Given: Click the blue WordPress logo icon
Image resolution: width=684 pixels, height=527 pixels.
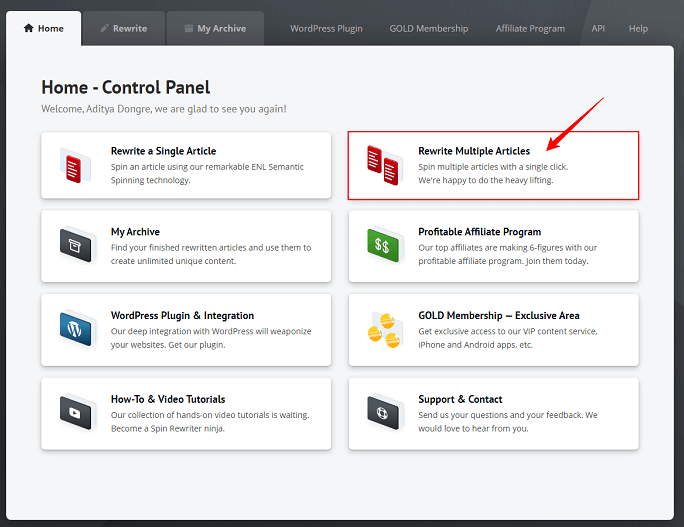Looking at the screenshot, I should [x=76, y=329].
